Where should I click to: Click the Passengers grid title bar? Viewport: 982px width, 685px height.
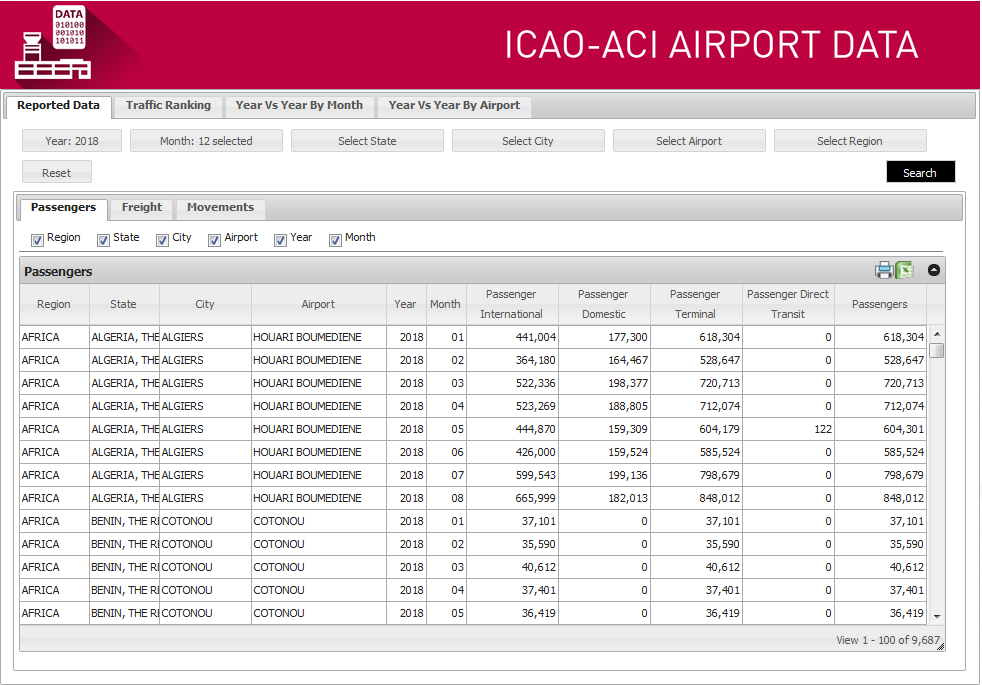pyautogui.click(x=482, y=270)
